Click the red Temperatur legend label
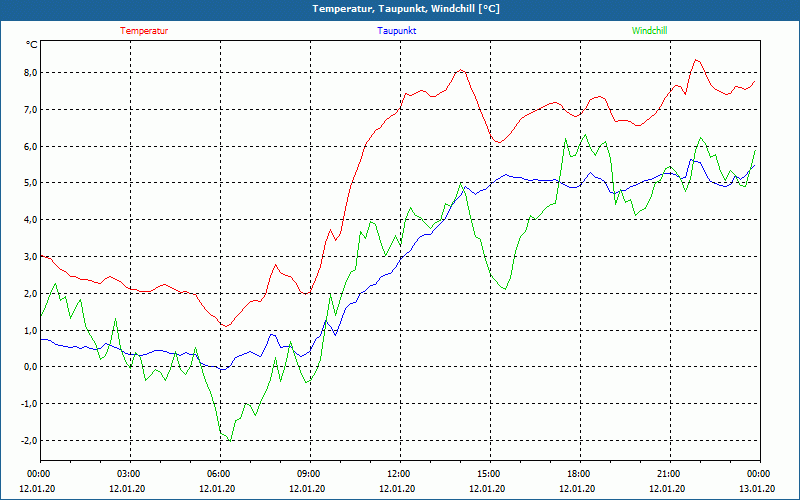 pyautogui.click(x=144, y=31)
